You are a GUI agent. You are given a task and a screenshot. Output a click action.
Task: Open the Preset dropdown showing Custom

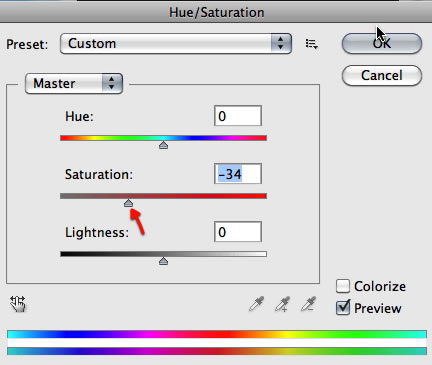(x=176, y=43)
